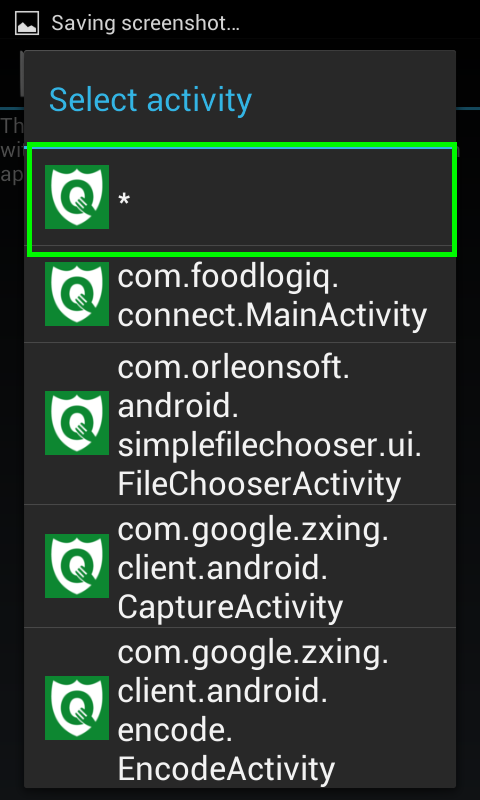Screen dimensions: 480x800
Task: Tap the shield icon beside the asterisk entry
Action: (77, 197)
